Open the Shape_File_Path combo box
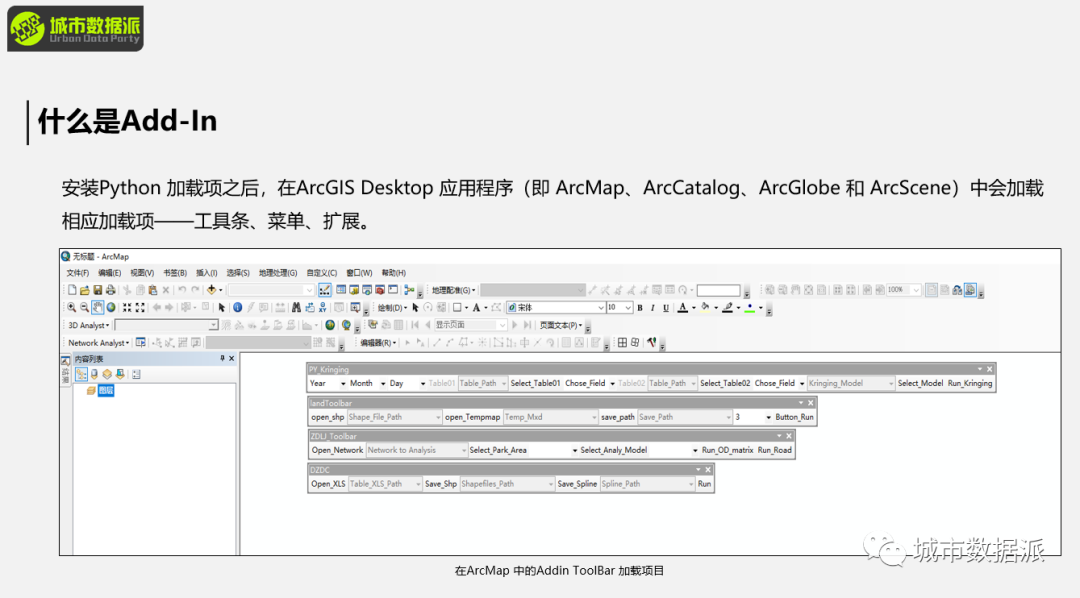The width and height of the screenshot is (1080, 598). (x=394, y=417)
